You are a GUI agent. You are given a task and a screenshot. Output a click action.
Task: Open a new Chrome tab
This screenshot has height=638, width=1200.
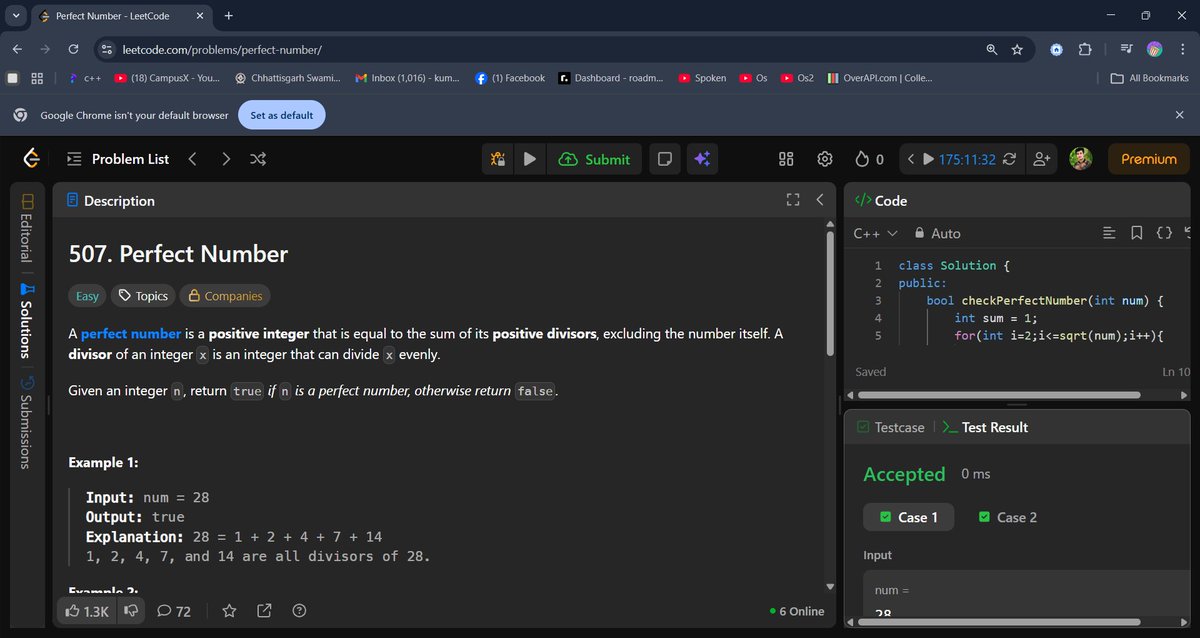tap(229, 16)
